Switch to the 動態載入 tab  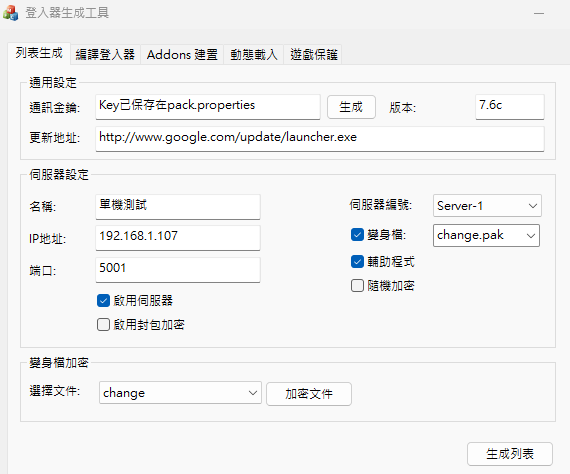[254, 55]
